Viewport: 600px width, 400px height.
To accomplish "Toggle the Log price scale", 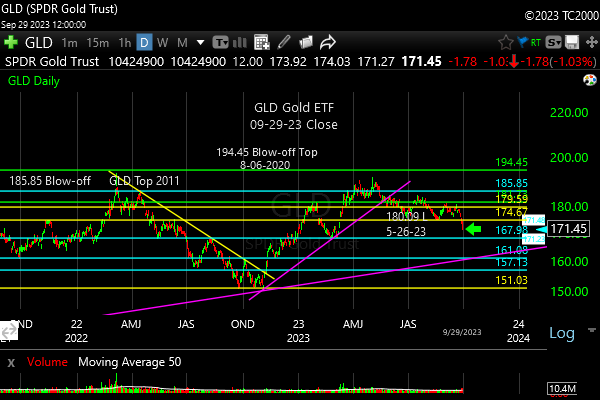I will point(562,333).
